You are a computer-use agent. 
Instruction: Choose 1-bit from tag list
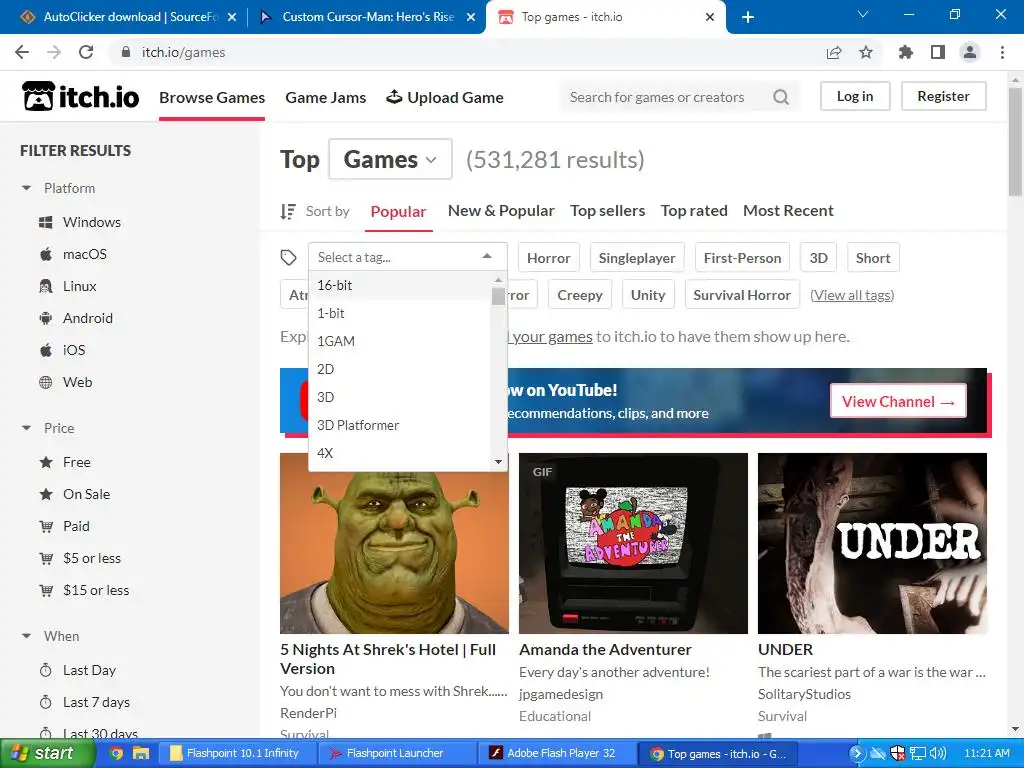[x=400, y=313]
